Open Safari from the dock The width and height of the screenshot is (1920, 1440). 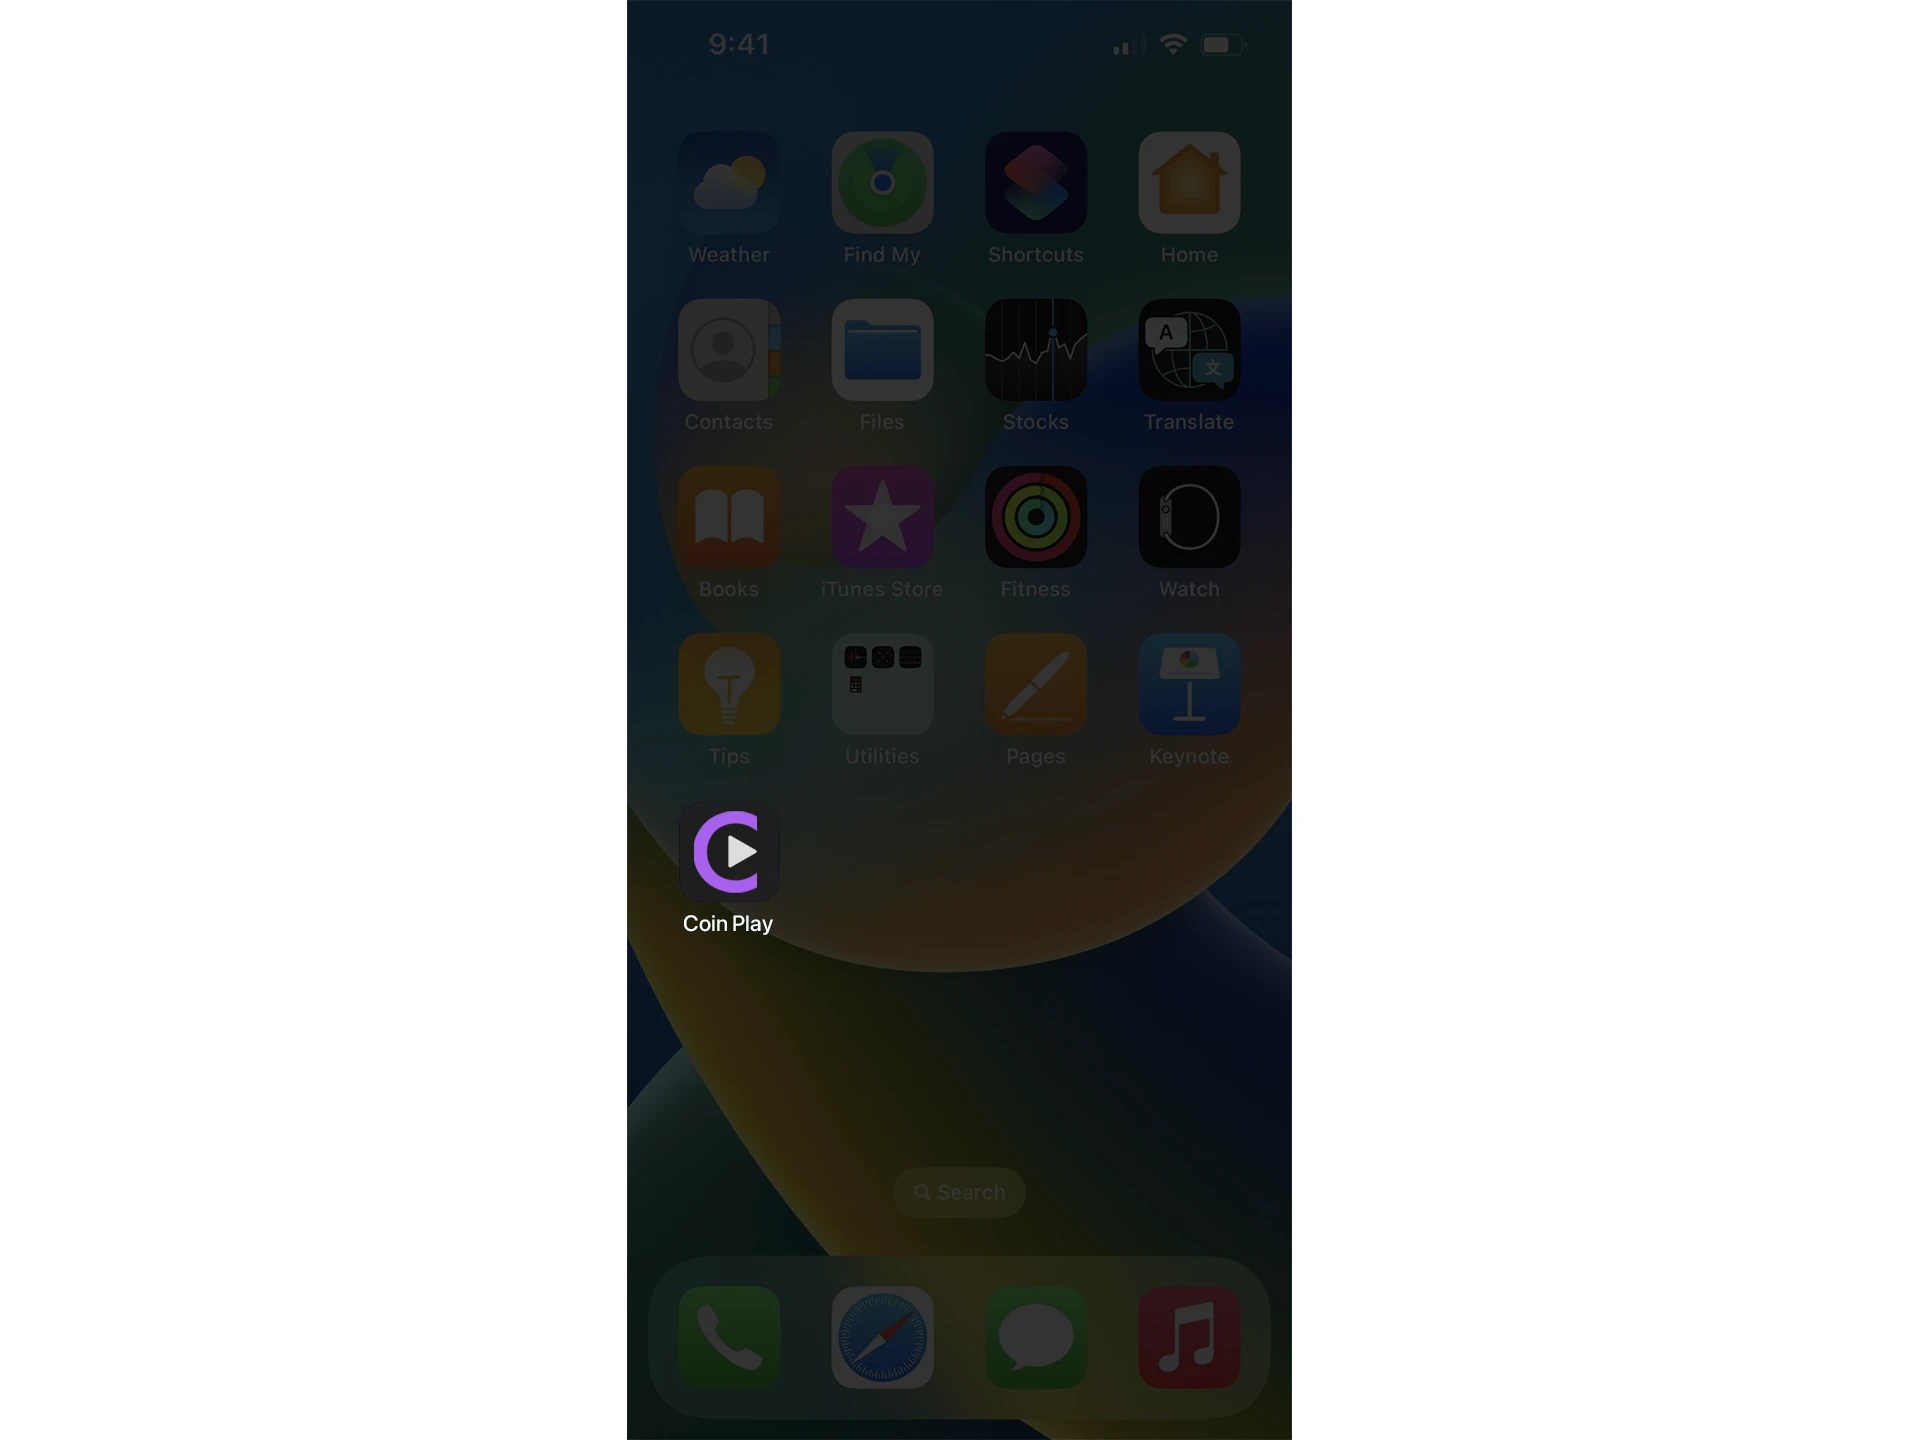[881, 1336]
